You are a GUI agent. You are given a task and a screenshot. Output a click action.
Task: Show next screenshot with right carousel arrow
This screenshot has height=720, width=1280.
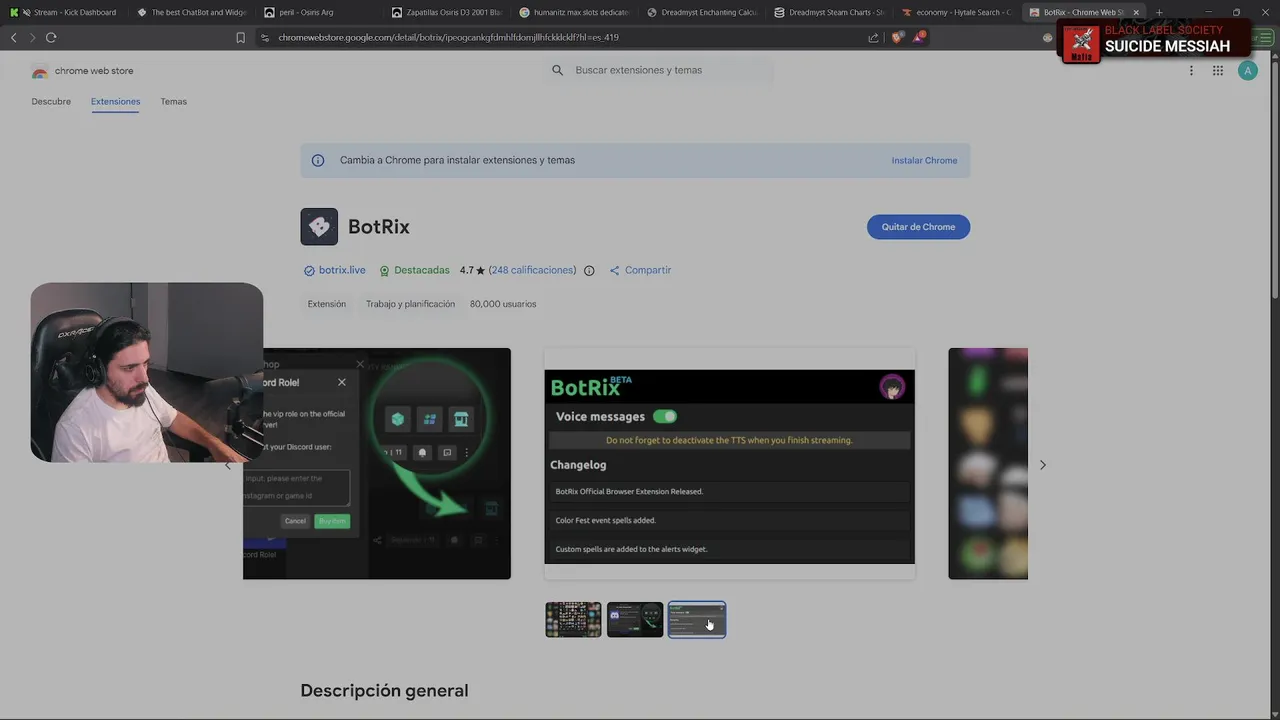click(1043, 465)
